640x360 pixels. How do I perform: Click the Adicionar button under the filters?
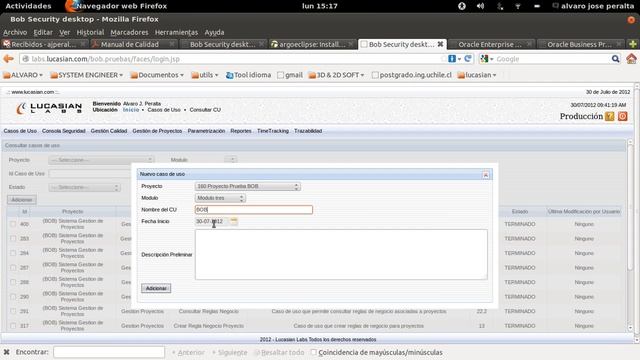(x=22, y=200)
